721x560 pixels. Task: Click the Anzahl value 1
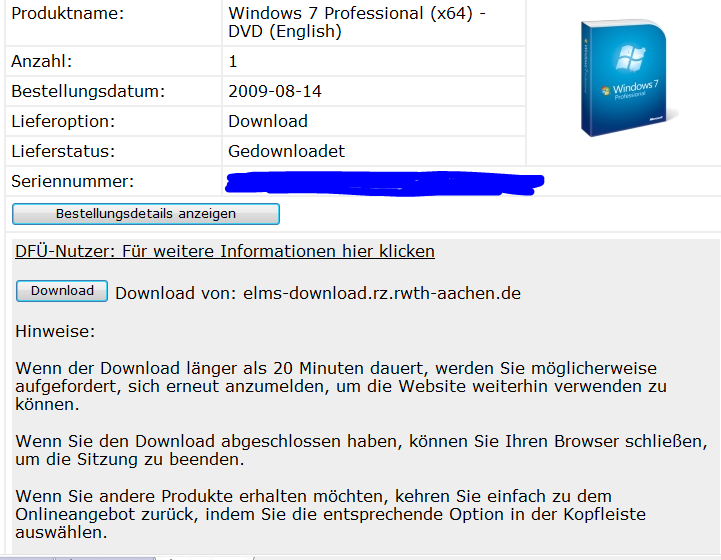(233, 62)
